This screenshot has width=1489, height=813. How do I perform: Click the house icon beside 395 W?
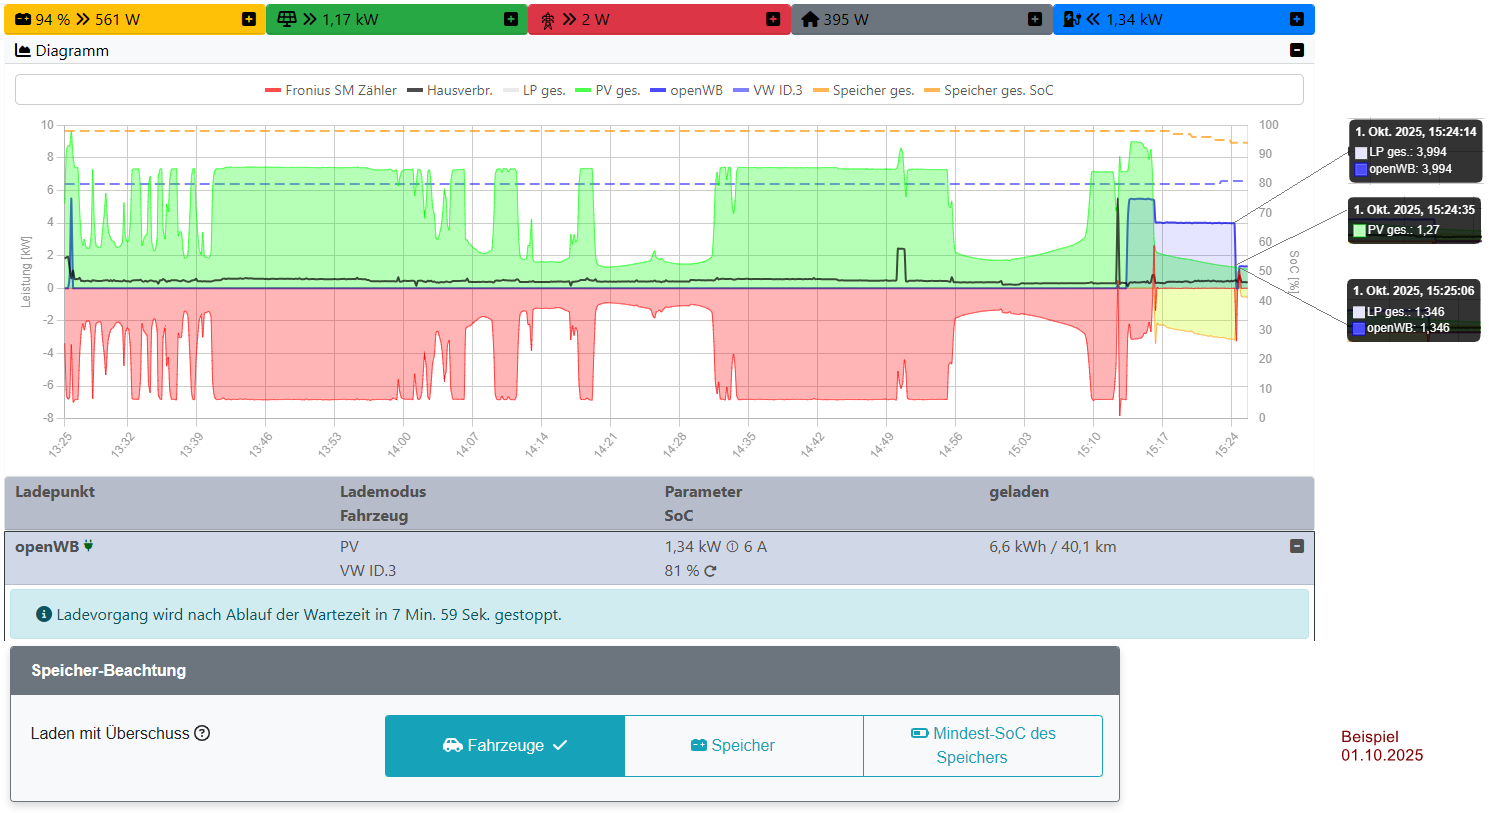coord(810,19)
